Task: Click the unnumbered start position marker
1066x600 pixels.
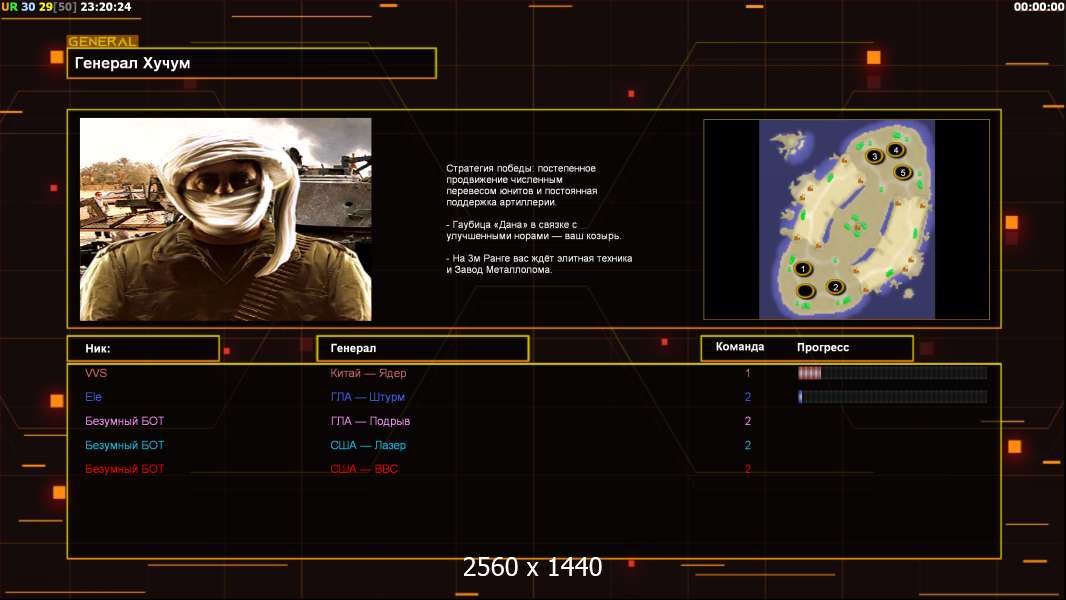Action: point(805,291)
